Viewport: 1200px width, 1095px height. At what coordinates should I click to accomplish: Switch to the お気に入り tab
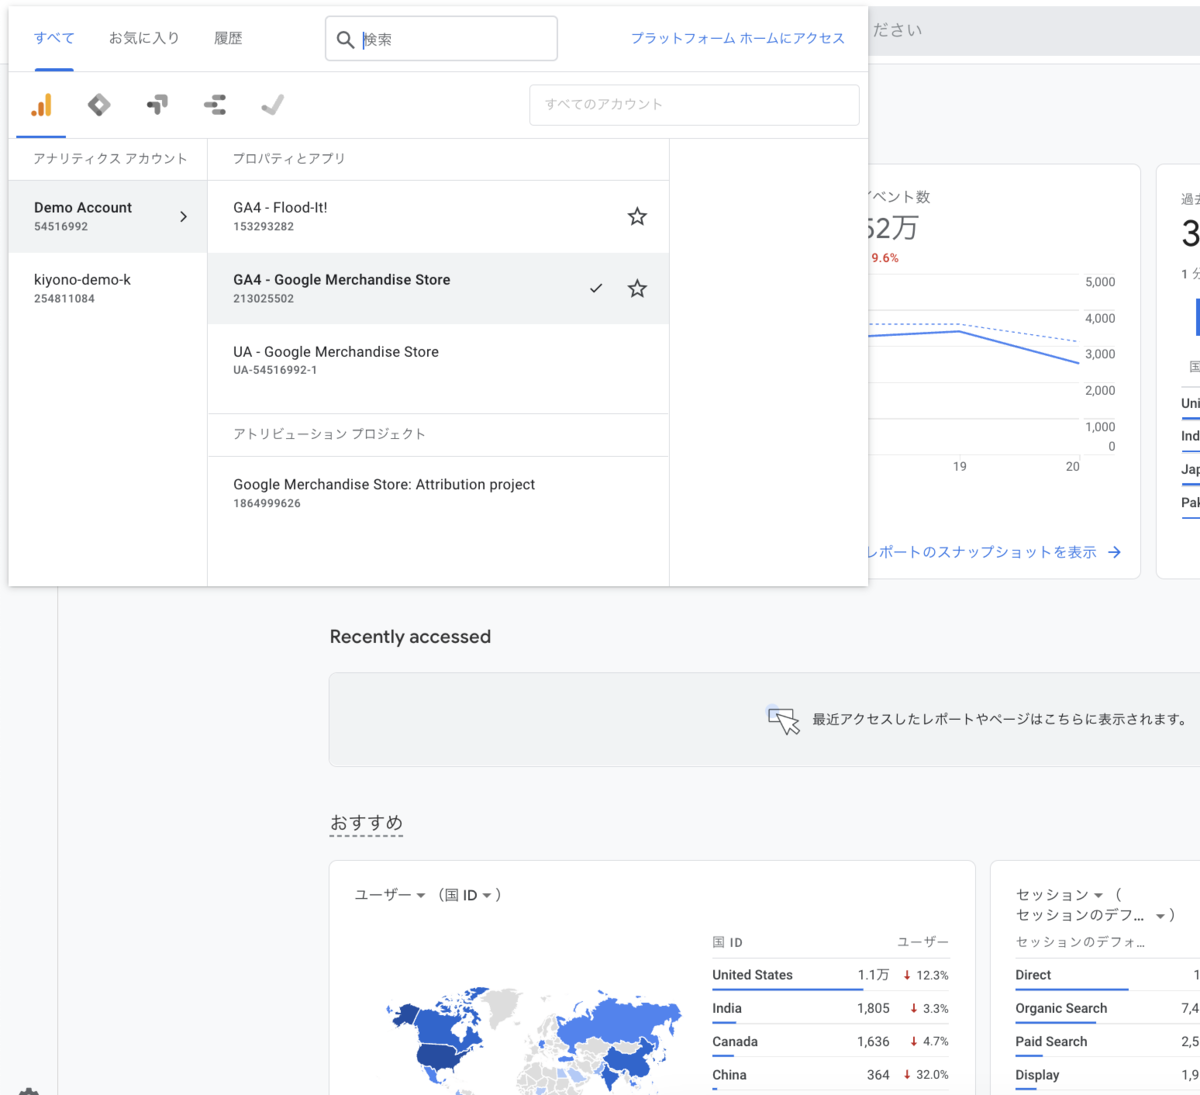[144, 38]
